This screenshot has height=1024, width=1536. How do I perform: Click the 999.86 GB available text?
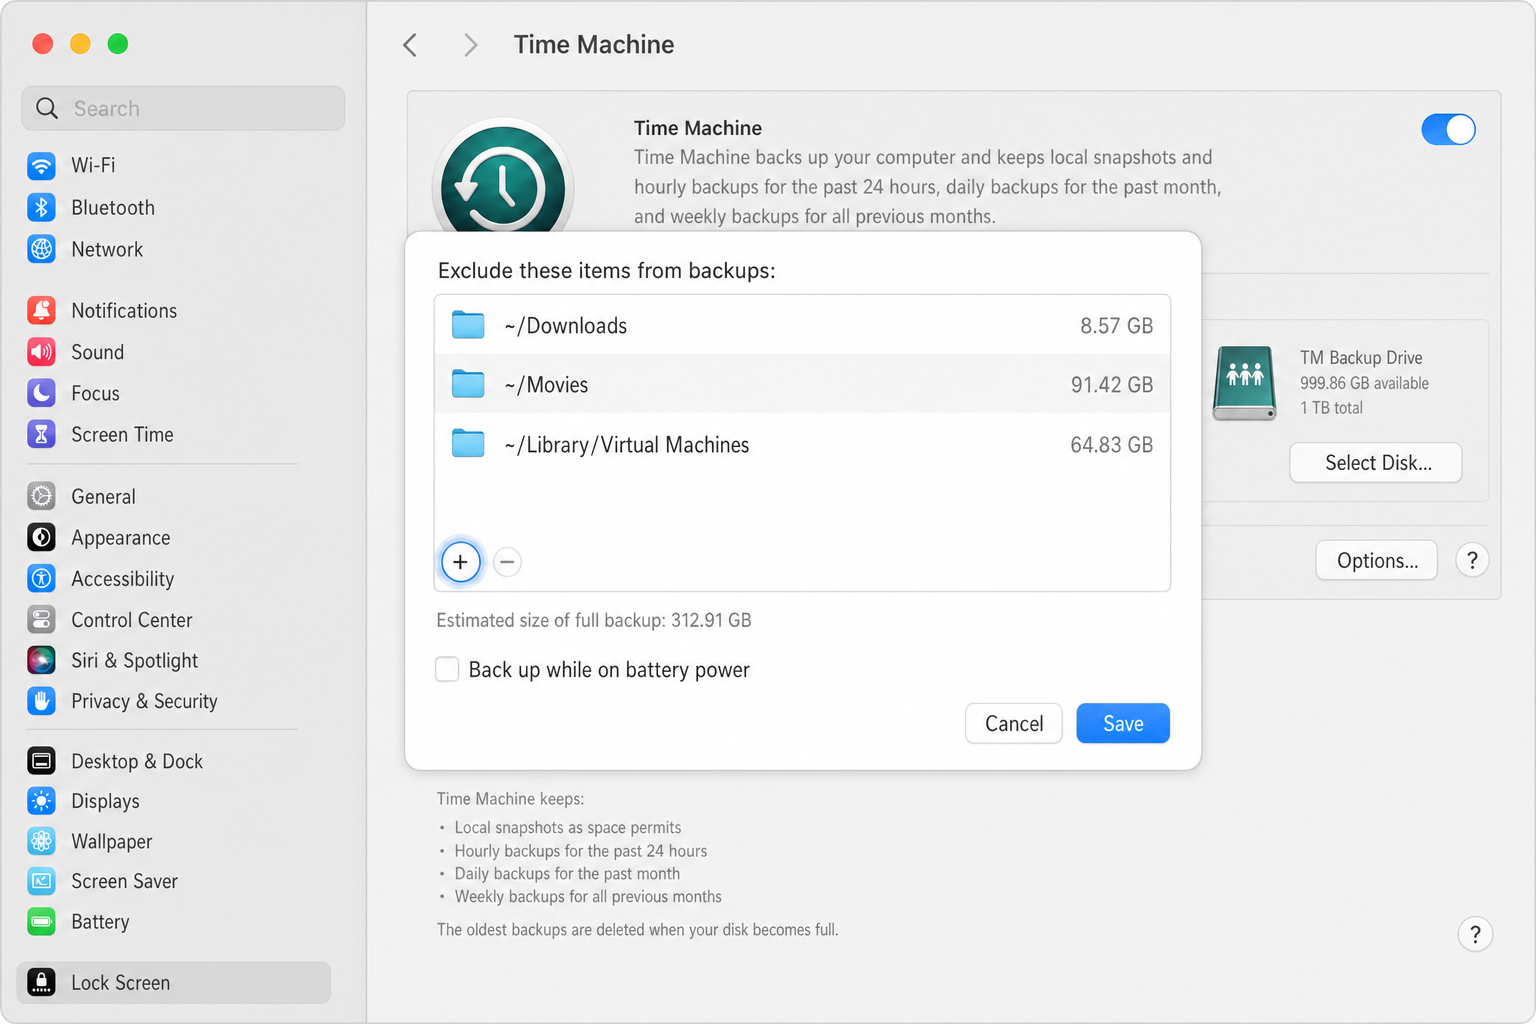tap(1364, 383)
